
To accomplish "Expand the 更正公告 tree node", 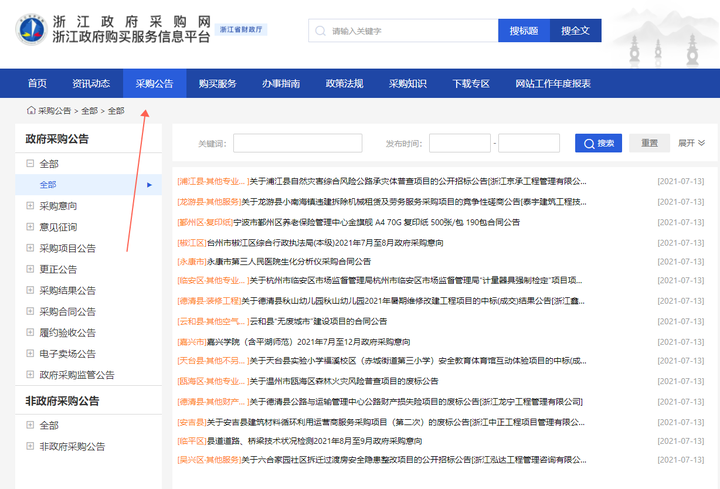I will (30, 269).
